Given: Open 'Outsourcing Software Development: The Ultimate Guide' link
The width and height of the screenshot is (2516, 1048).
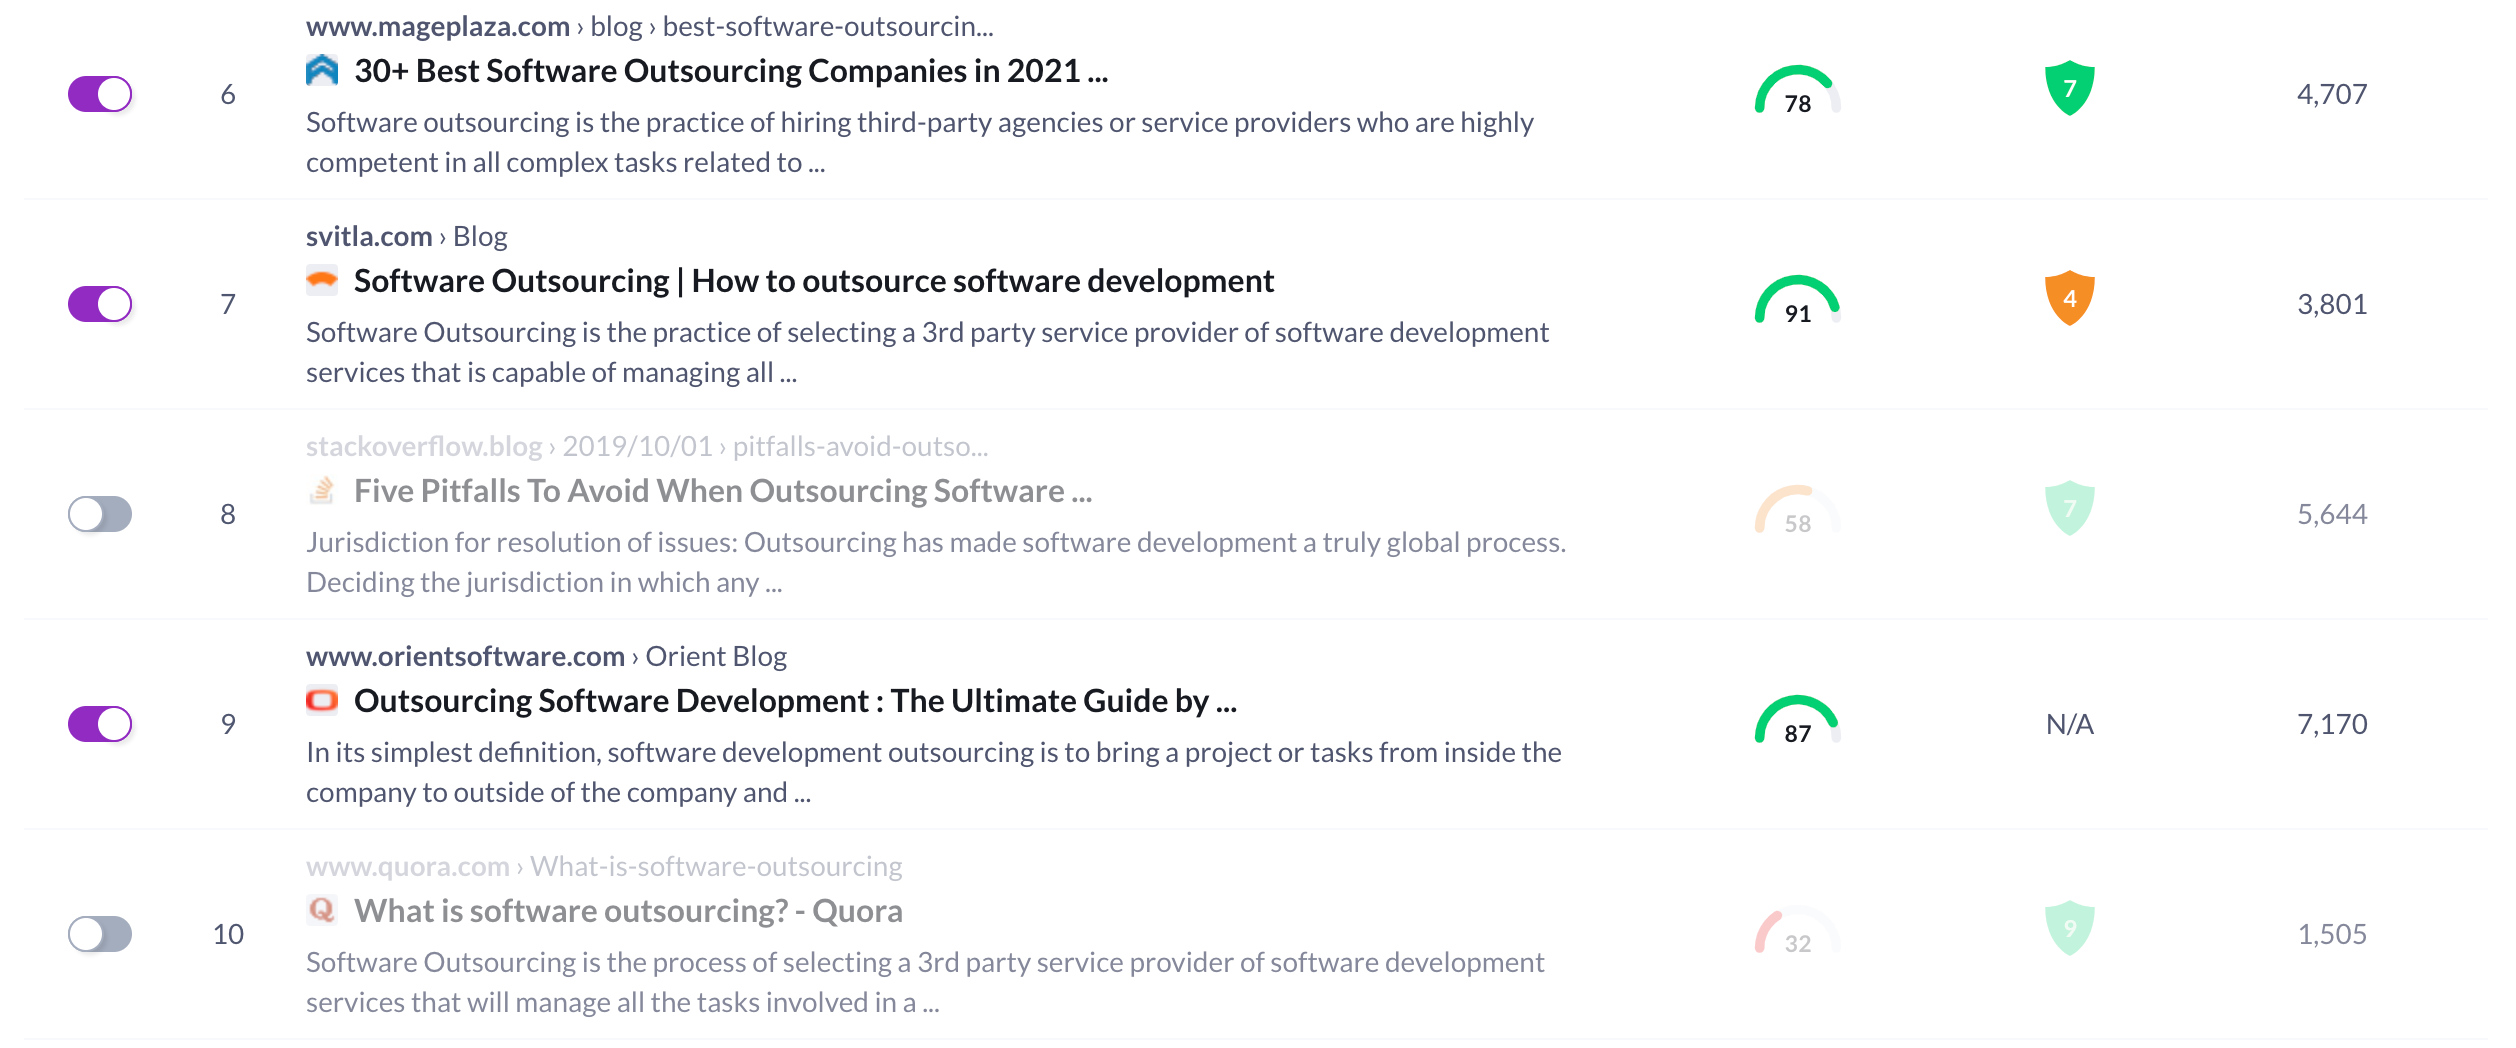Looking at the screenshot, I should [795, 702].
